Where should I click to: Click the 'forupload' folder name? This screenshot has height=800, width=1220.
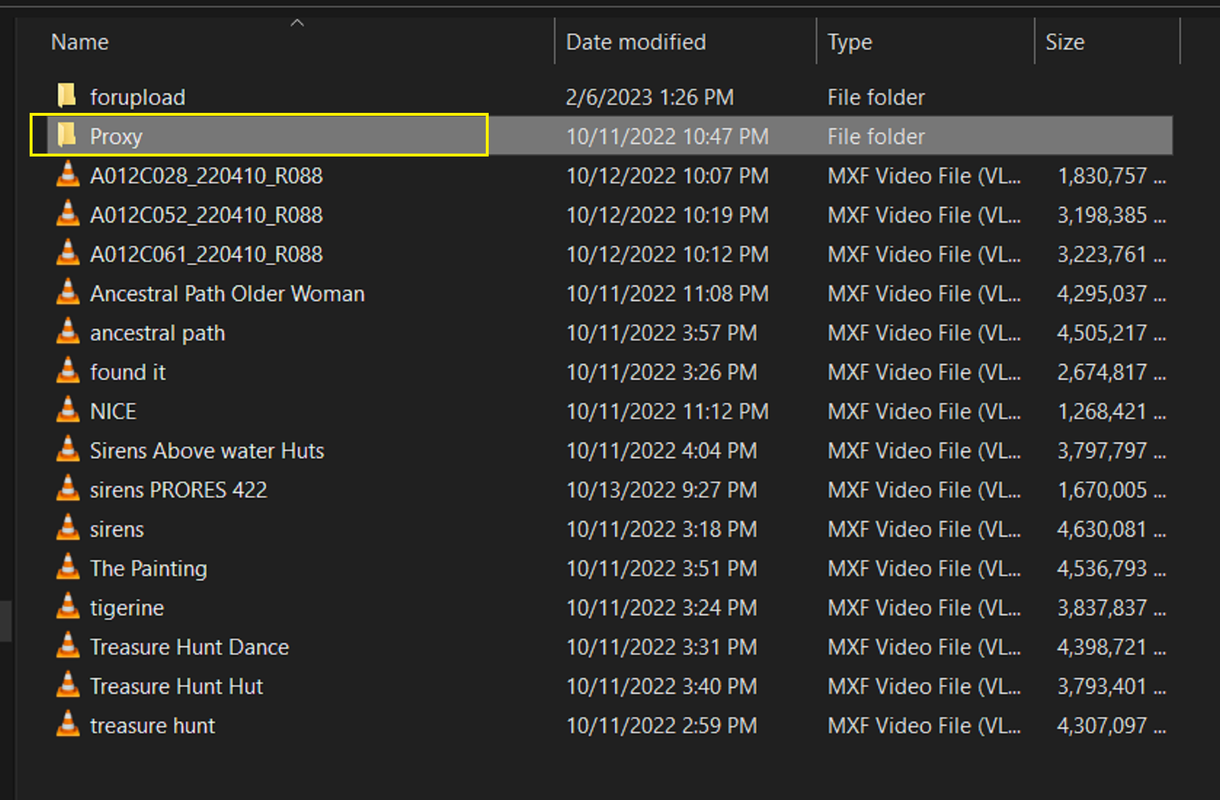pos(138,97)
